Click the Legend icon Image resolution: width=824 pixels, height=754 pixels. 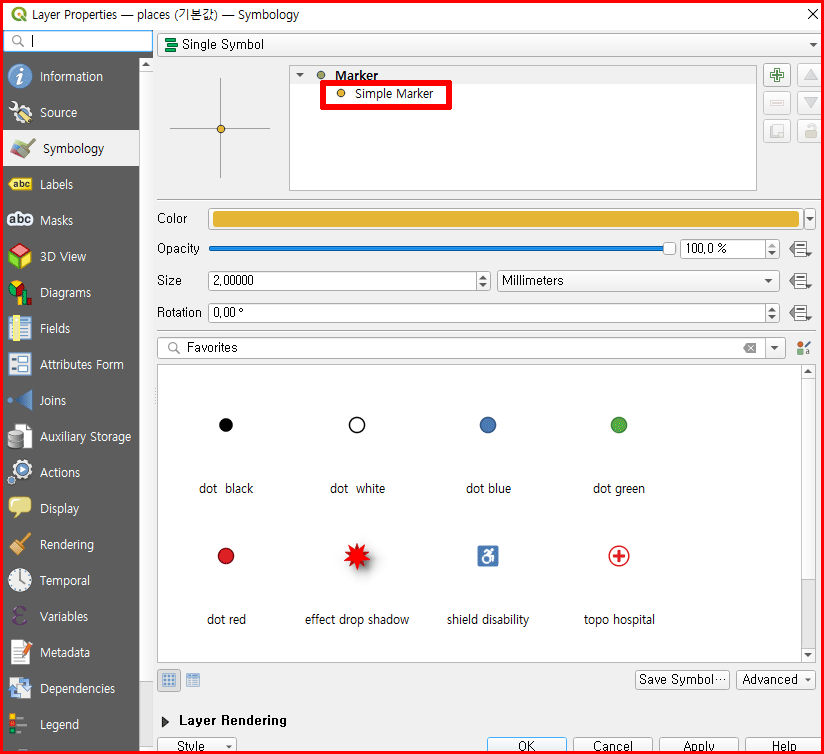coord(18,724)
